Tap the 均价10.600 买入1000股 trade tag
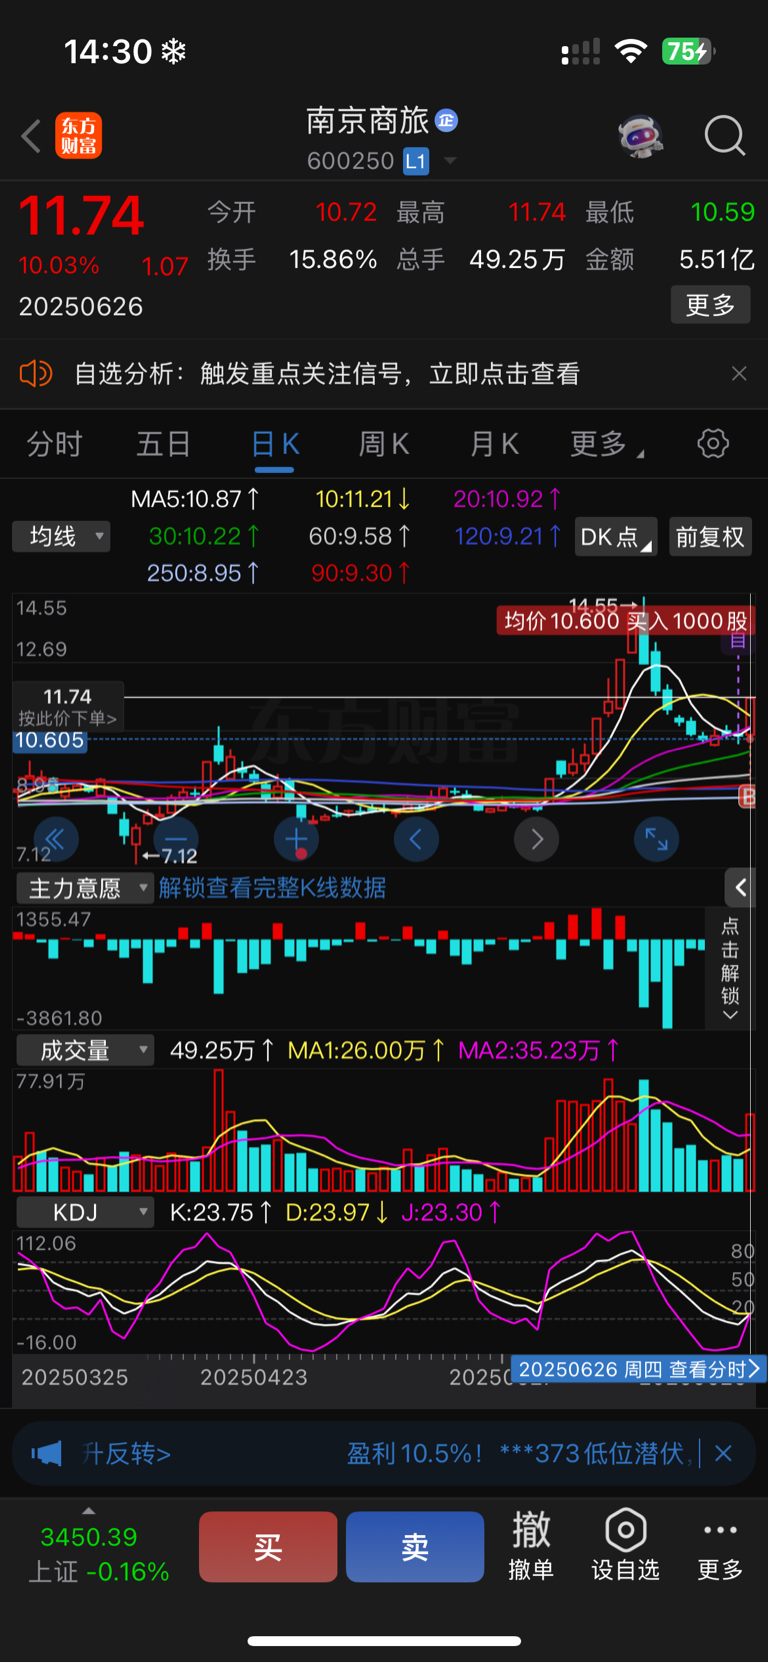The height and width of the screenshot is (1663, 768). [x=625, y=621]
